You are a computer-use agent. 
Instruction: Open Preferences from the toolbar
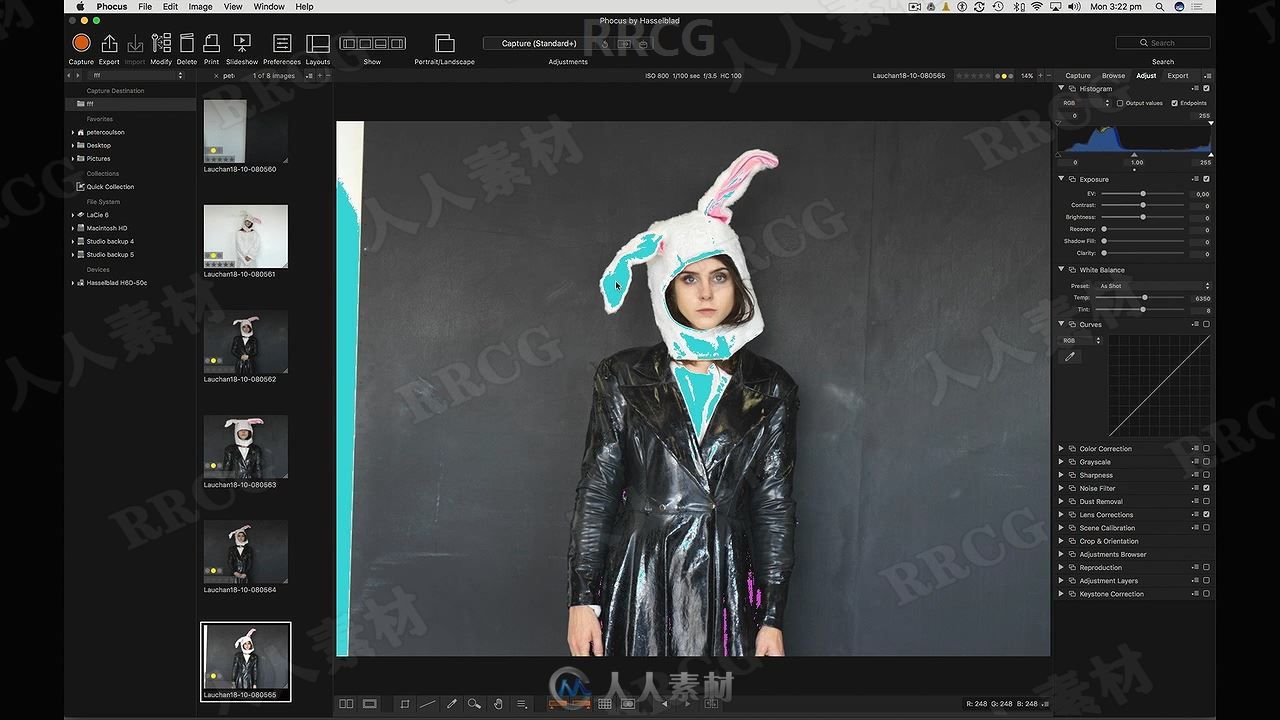282,43
